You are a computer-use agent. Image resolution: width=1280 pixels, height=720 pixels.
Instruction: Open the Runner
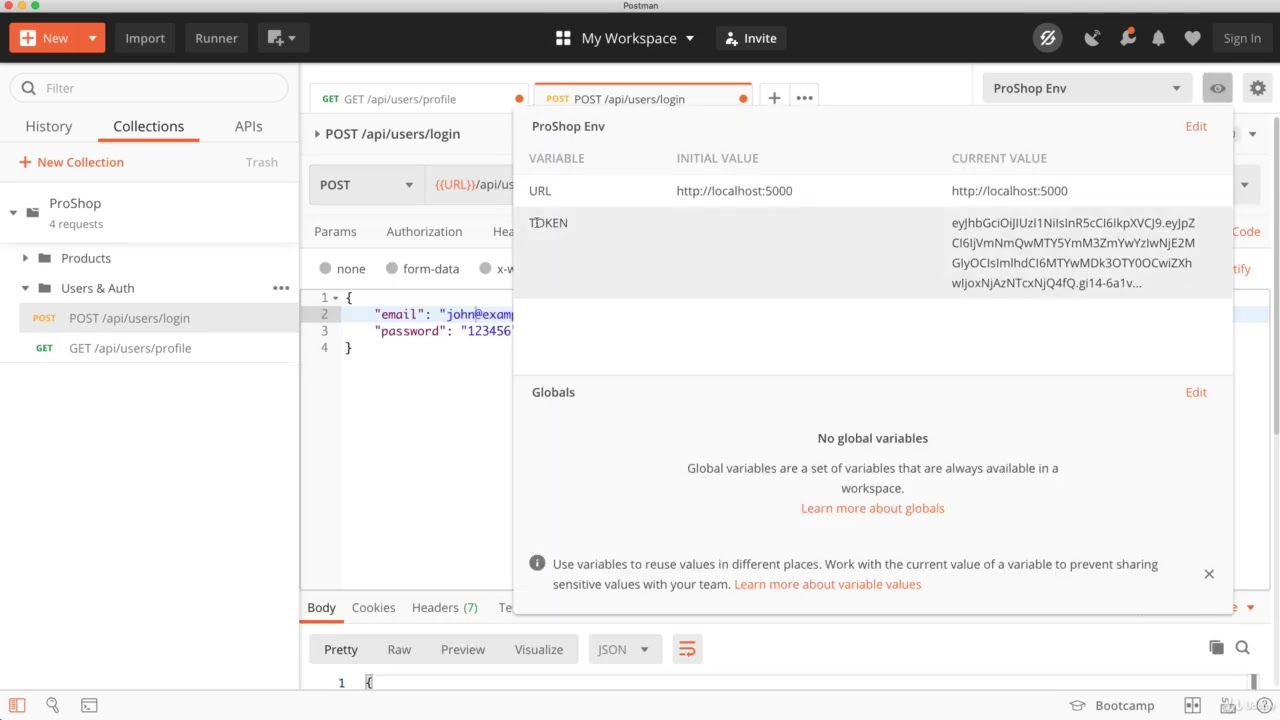pyautogui.click(x=216, y=38)
